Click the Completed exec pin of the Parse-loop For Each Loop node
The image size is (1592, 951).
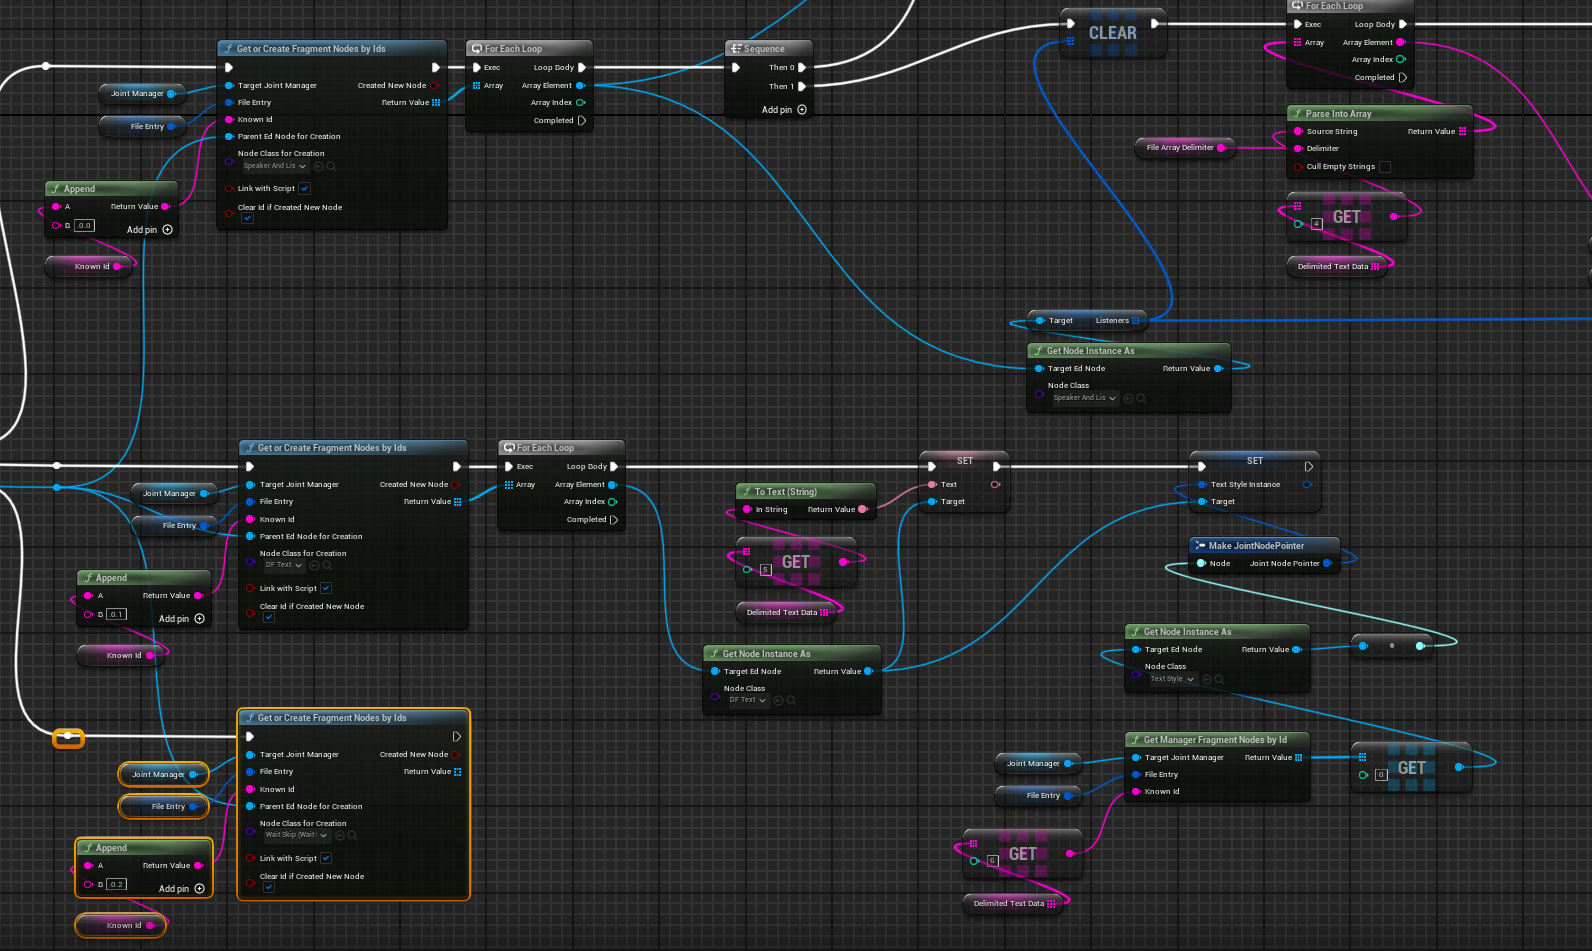(x=1403, y=77)
